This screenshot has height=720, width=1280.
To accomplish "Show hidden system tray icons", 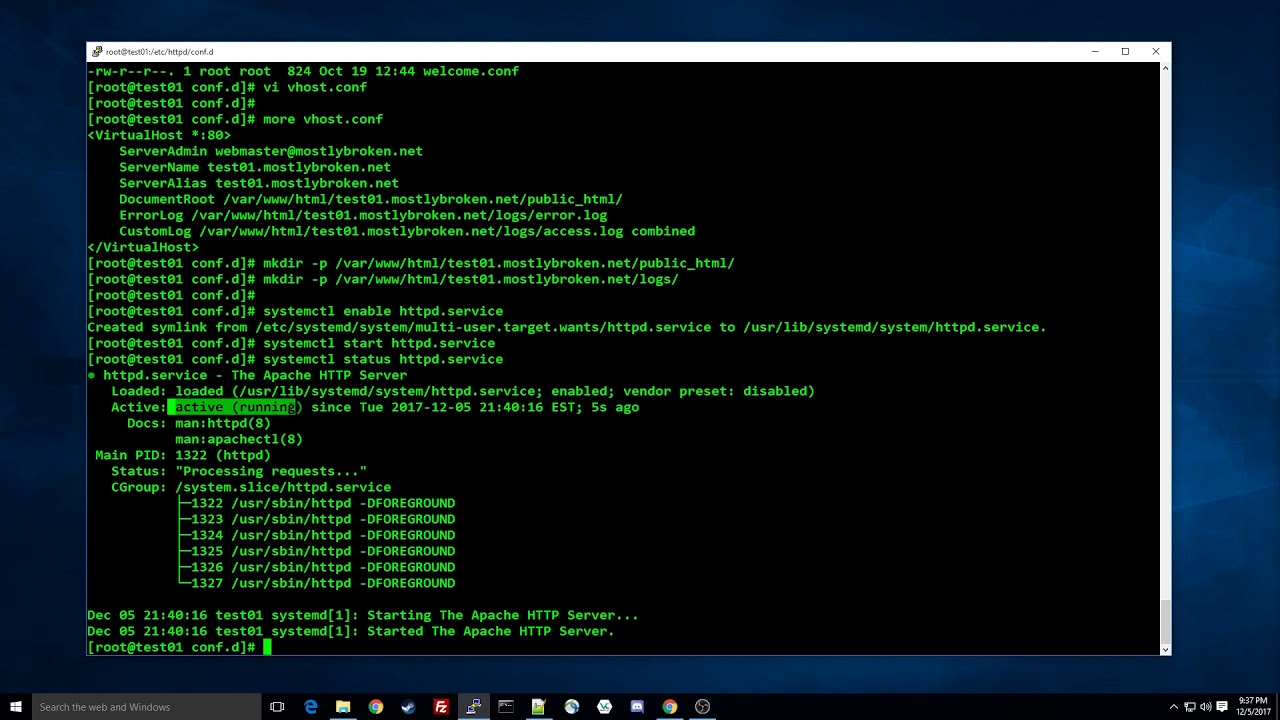I will click(1174, 707).
